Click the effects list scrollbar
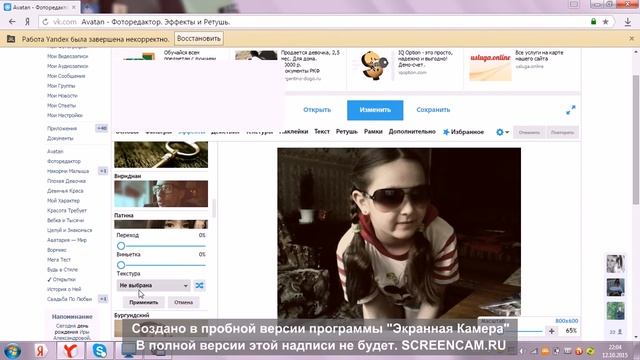Screen dimensions: 640x360 click(x=214, y=208)
